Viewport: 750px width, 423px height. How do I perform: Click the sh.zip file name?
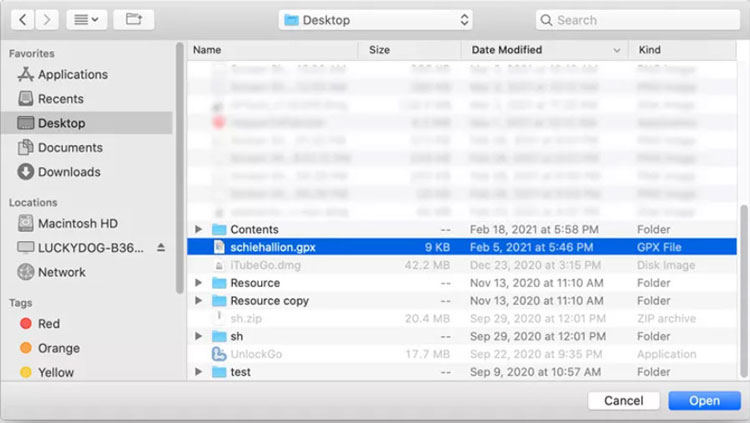(x=246, y=319)
